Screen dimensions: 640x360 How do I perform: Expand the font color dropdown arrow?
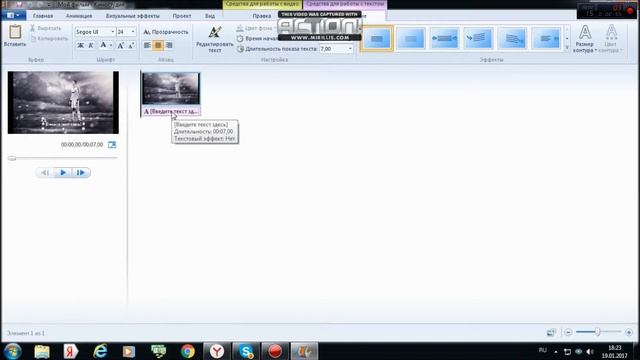tap(111, 45)
